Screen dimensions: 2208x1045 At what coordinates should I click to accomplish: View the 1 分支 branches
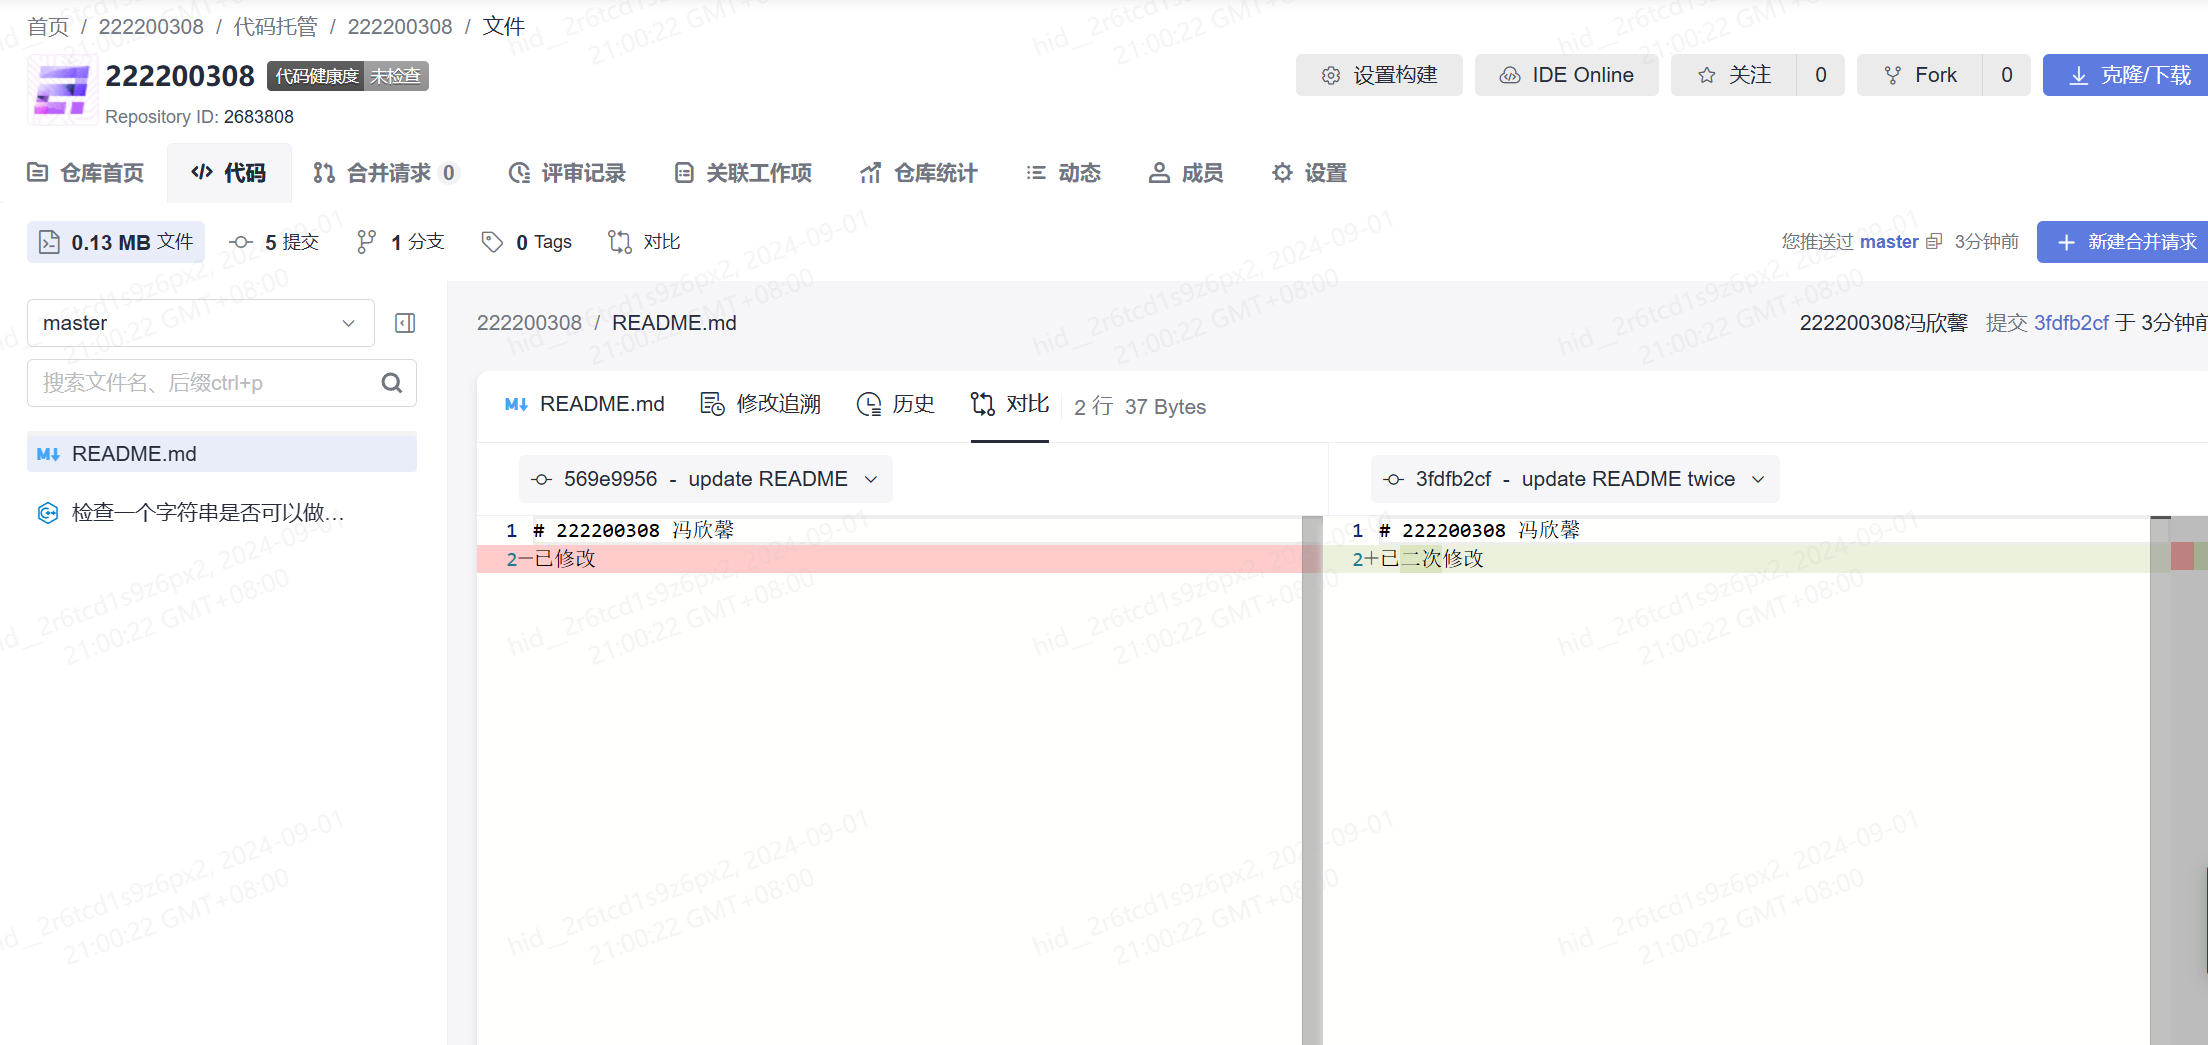tap(400, 242)
